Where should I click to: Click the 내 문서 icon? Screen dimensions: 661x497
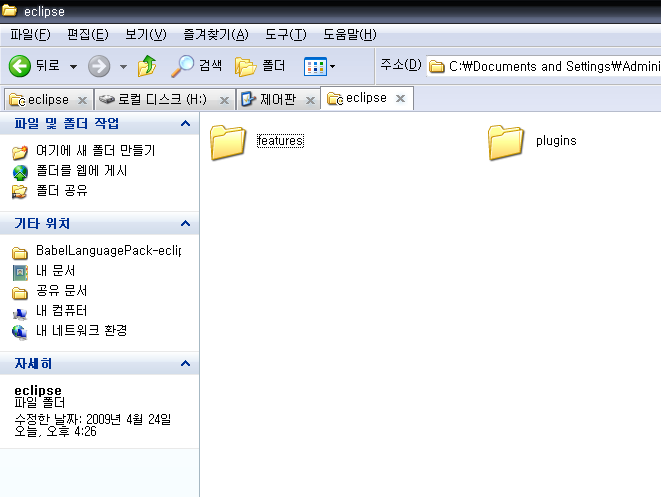20,272
